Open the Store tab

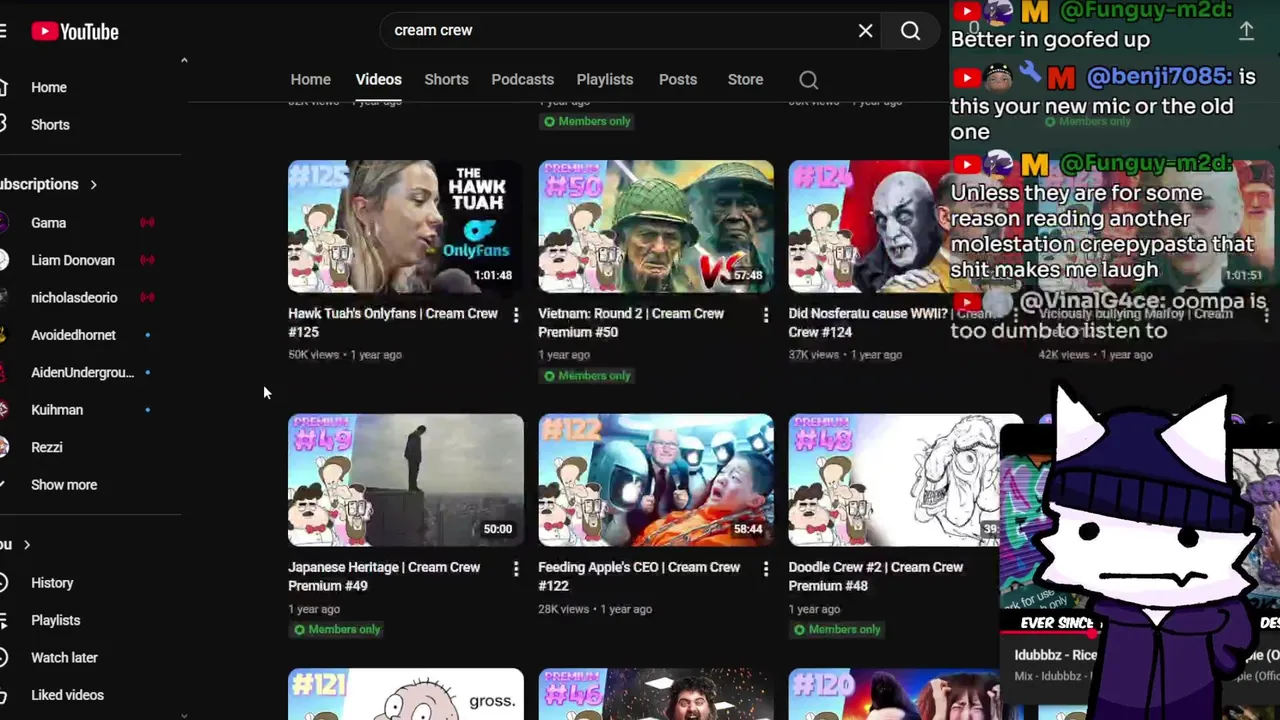point(745,79)
